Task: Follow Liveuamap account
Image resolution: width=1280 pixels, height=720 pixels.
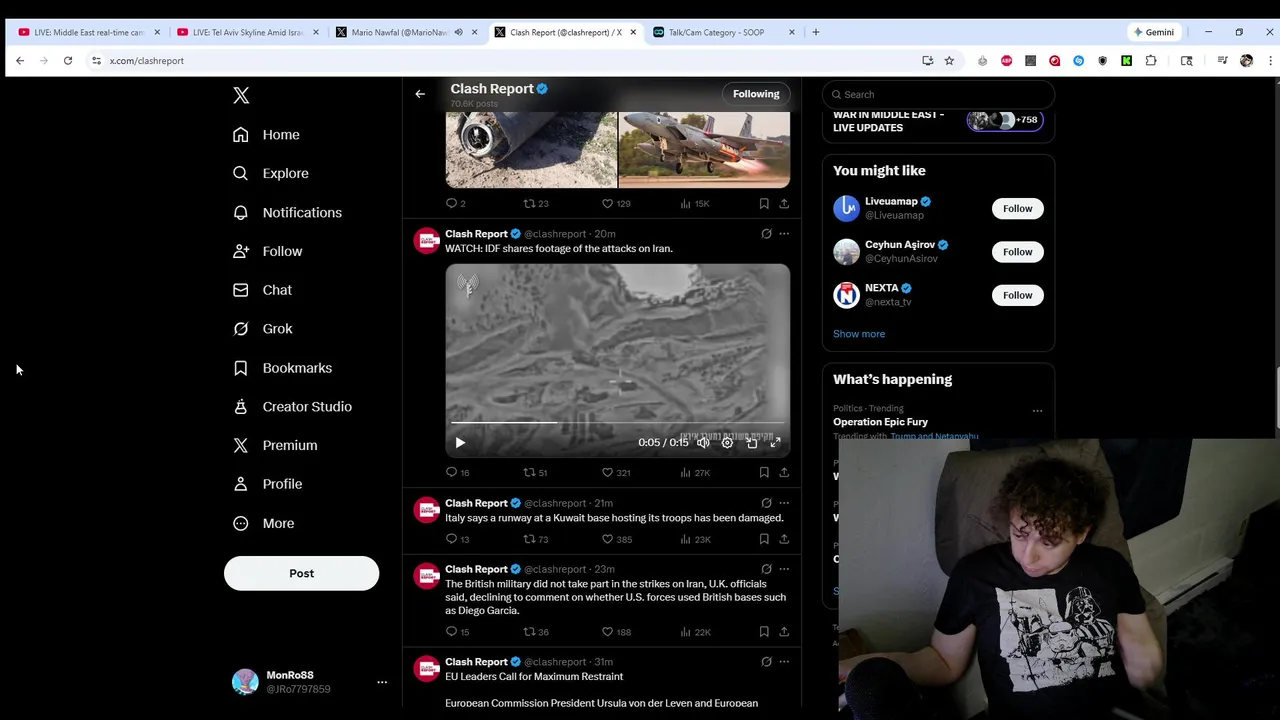Action: point(1017,208)
